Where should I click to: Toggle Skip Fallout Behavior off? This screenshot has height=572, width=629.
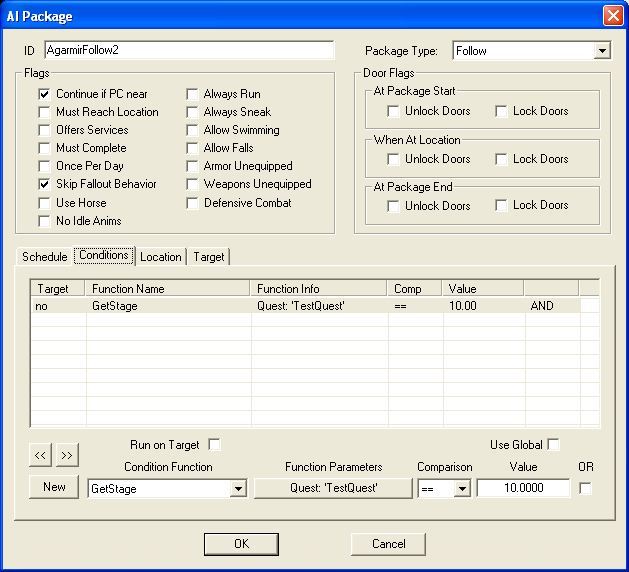(x=44, y=185)
